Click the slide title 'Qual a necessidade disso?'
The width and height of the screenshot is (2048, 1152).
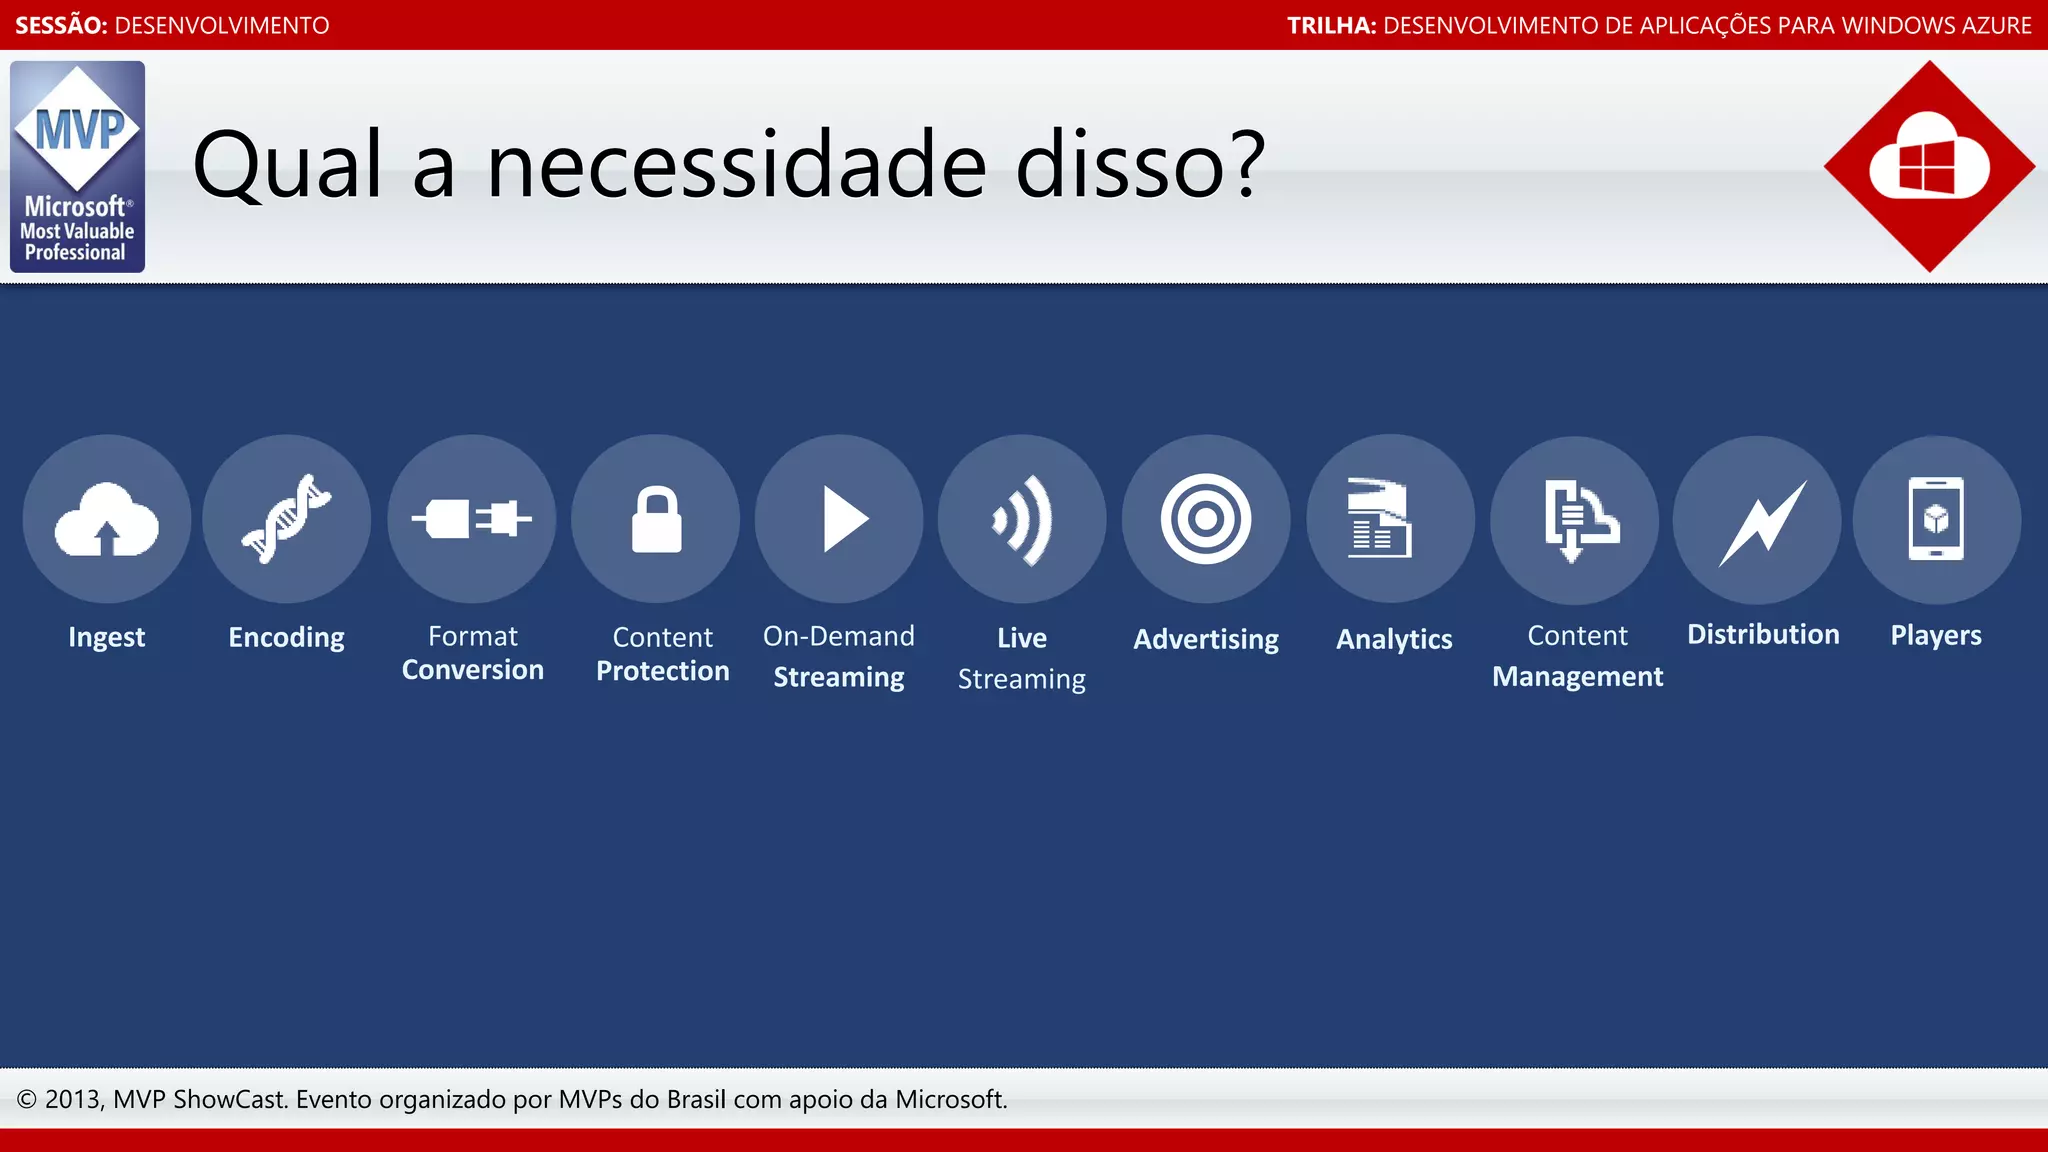[728, 165]
